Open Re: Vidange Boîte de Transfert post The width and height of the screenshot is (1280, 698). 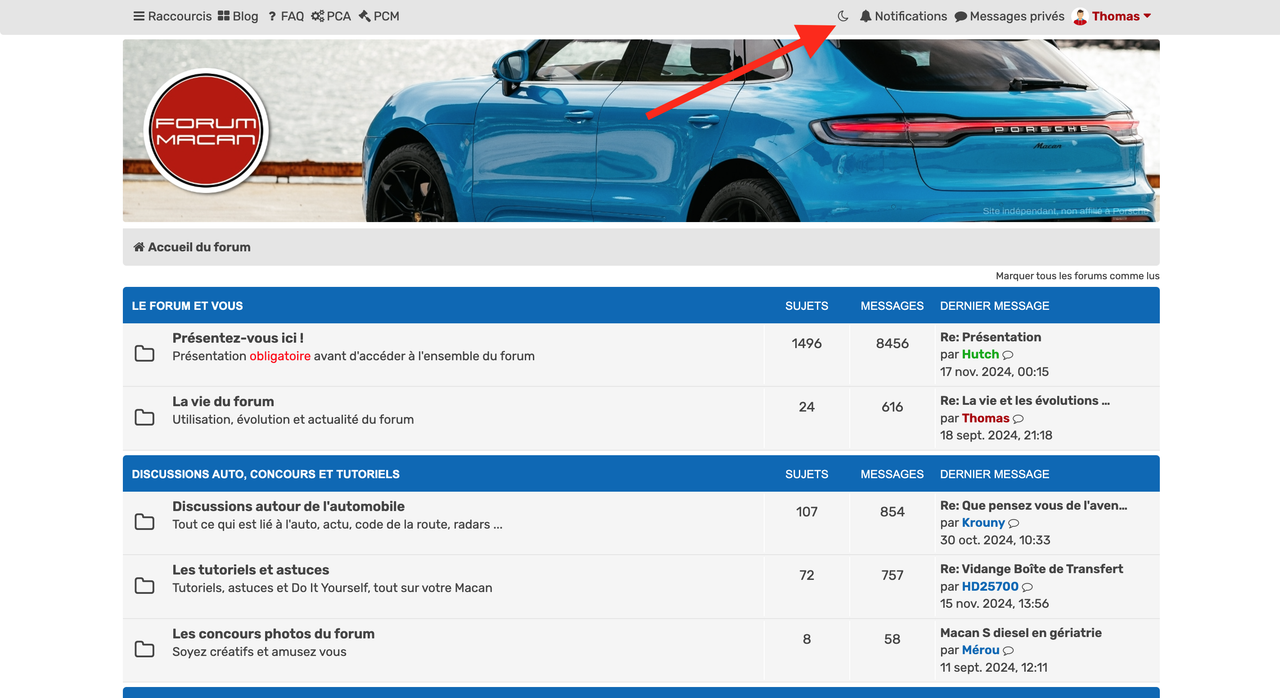[1032, 568]
